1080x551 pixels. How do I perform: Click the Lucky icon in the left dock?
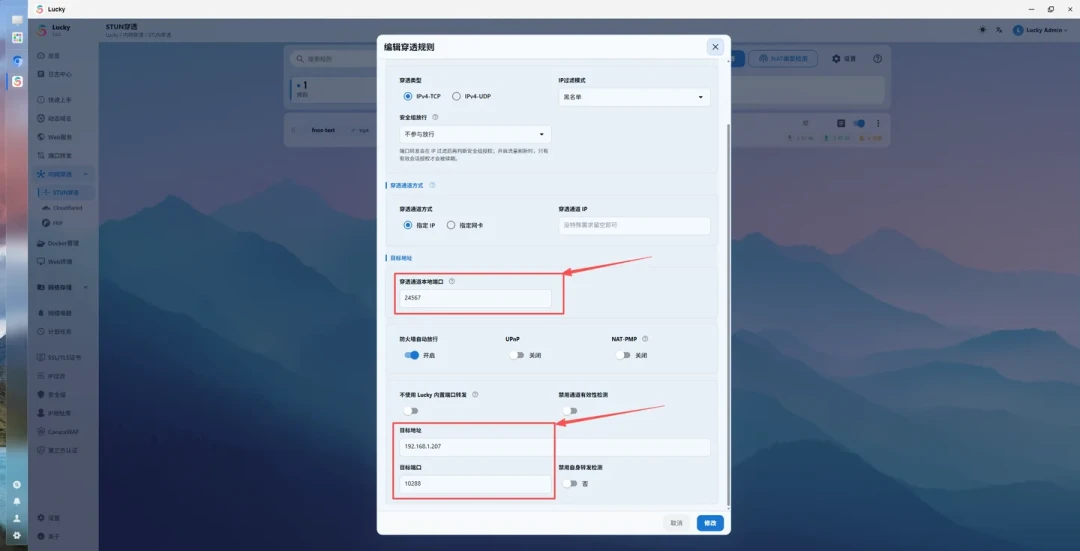[x=17, y=81]
